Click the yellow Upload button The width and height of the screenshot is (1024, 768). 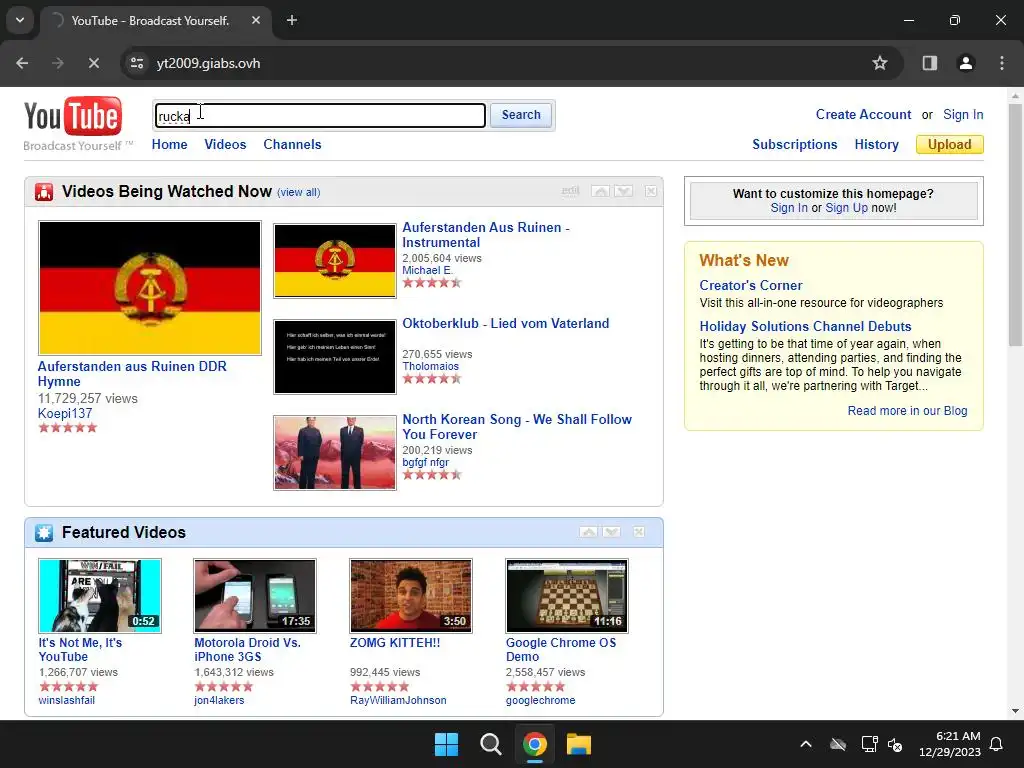tap(950, 144)
